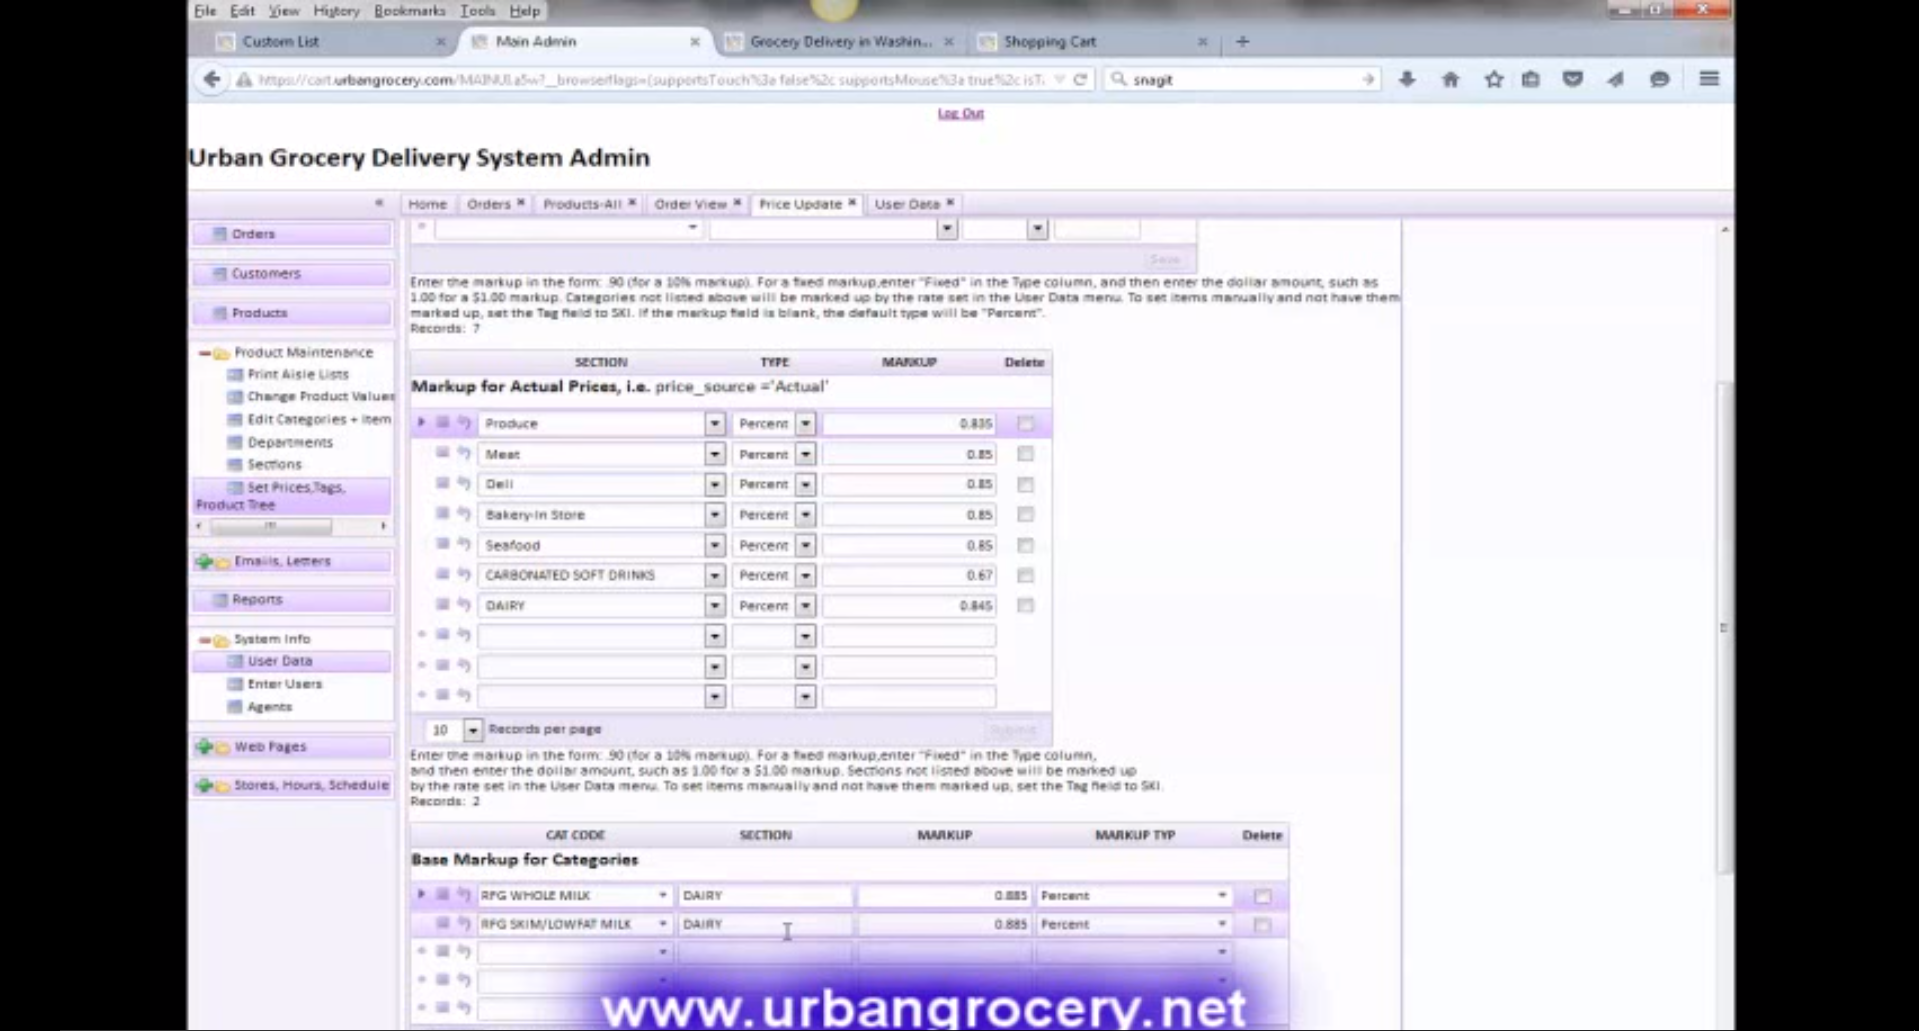Click the sidebar horizontal scrollbar thumb
The width and height of the screenshot is (1919, 1031).
(270, 526)
